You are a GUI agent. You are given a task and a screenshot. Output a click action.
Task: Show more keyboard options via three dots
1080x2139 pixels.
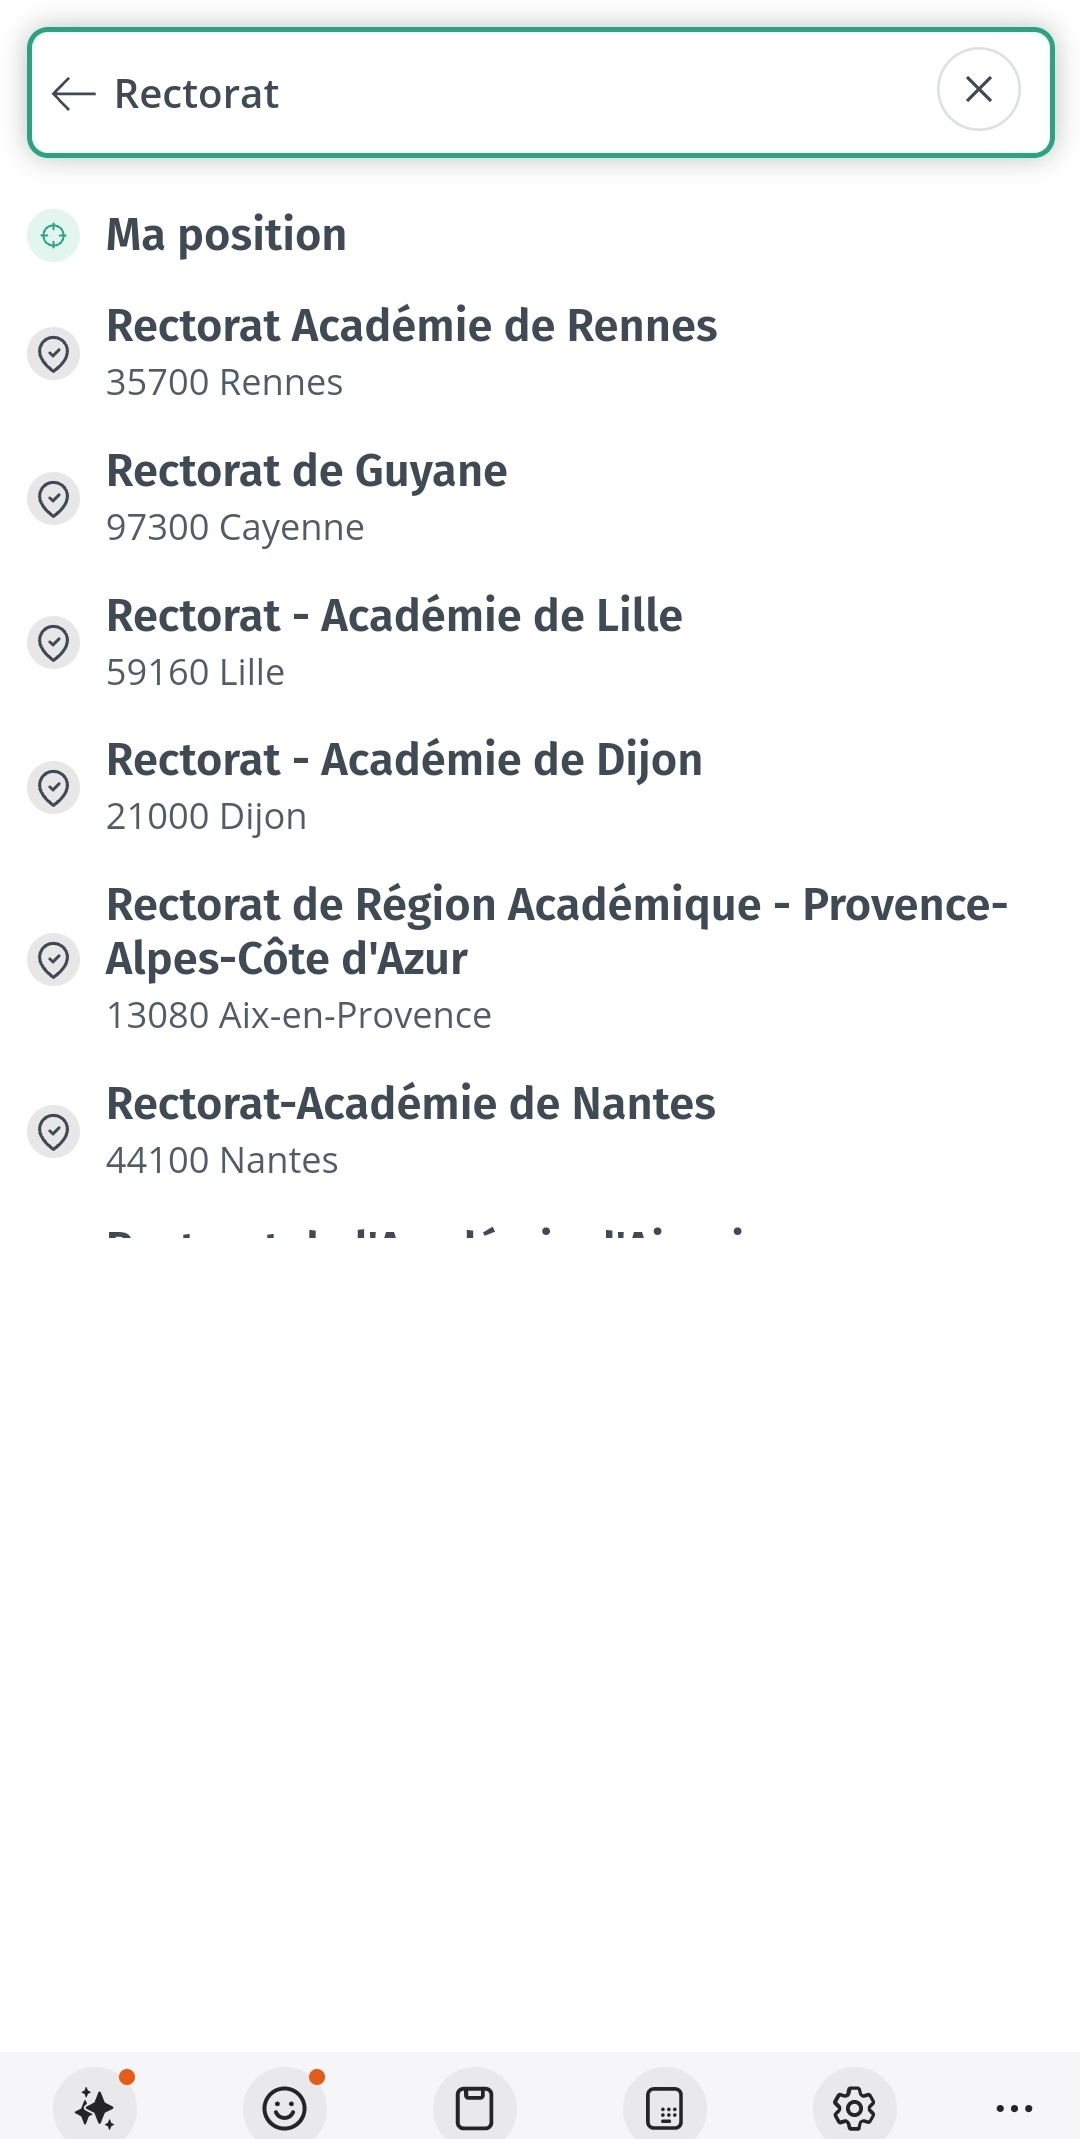tap(1014, 2107)
